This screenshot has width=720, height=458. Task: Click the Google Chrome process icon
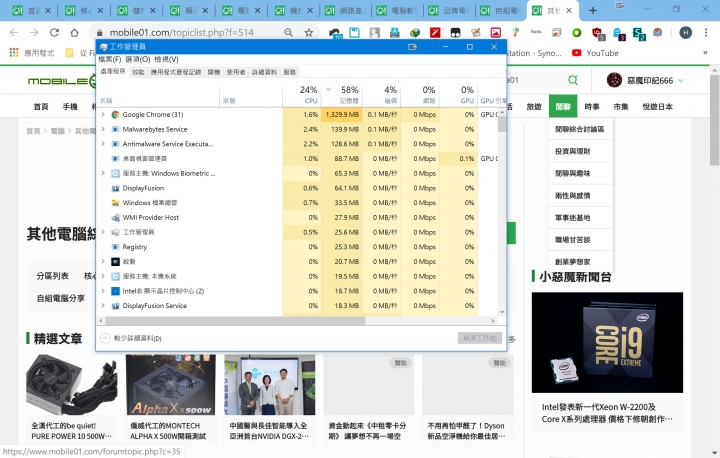[x=115, y=114]
